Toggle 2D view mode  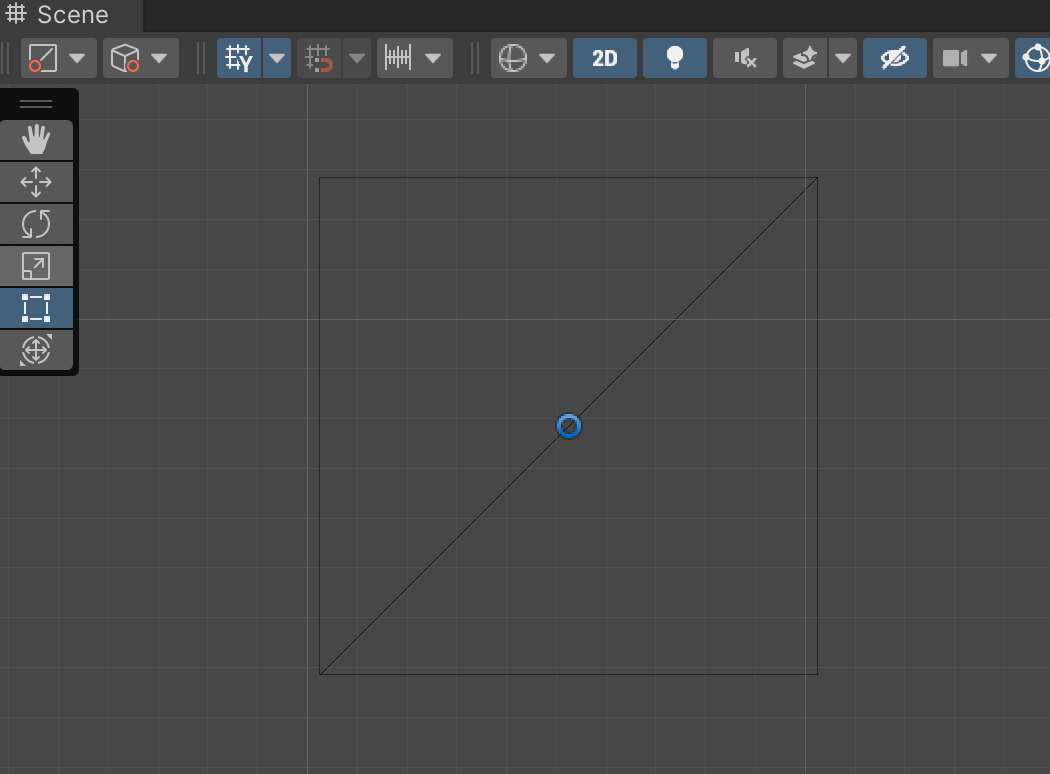point(605,58)
